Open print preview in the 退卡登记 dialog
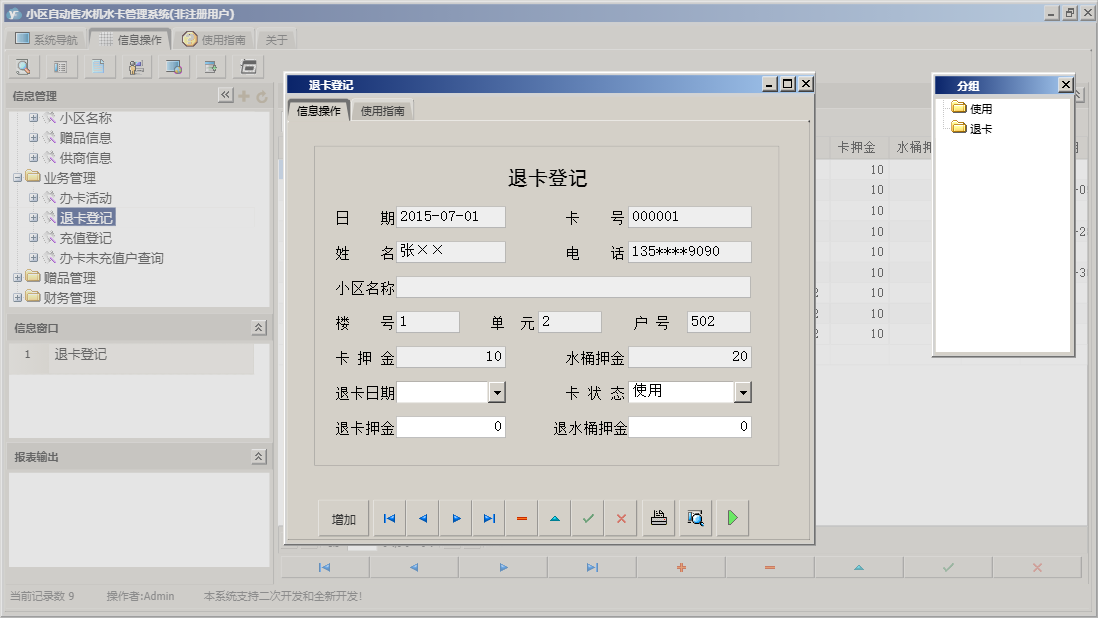Image resolution: width=1098 pixels, height=618 pixels. coord(694,517)
